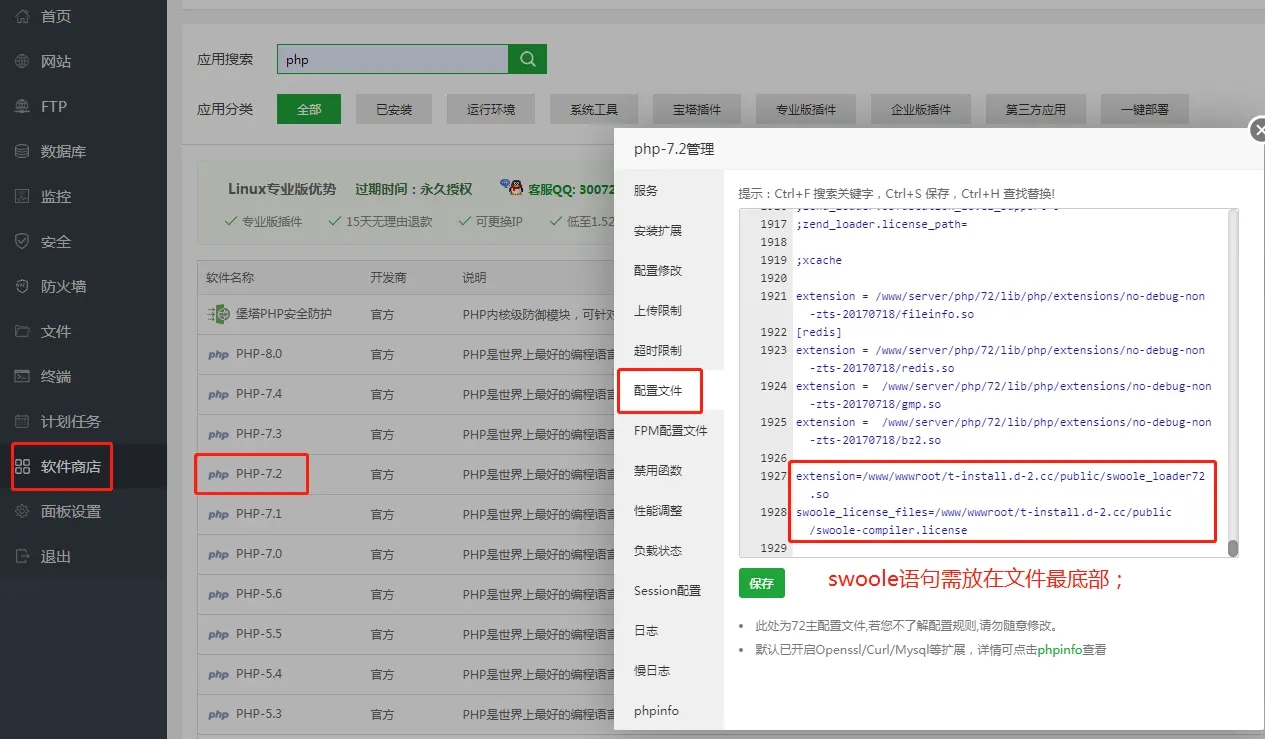
Task: Click the 首页 home icon in sidebar
Action: [22, 16]
